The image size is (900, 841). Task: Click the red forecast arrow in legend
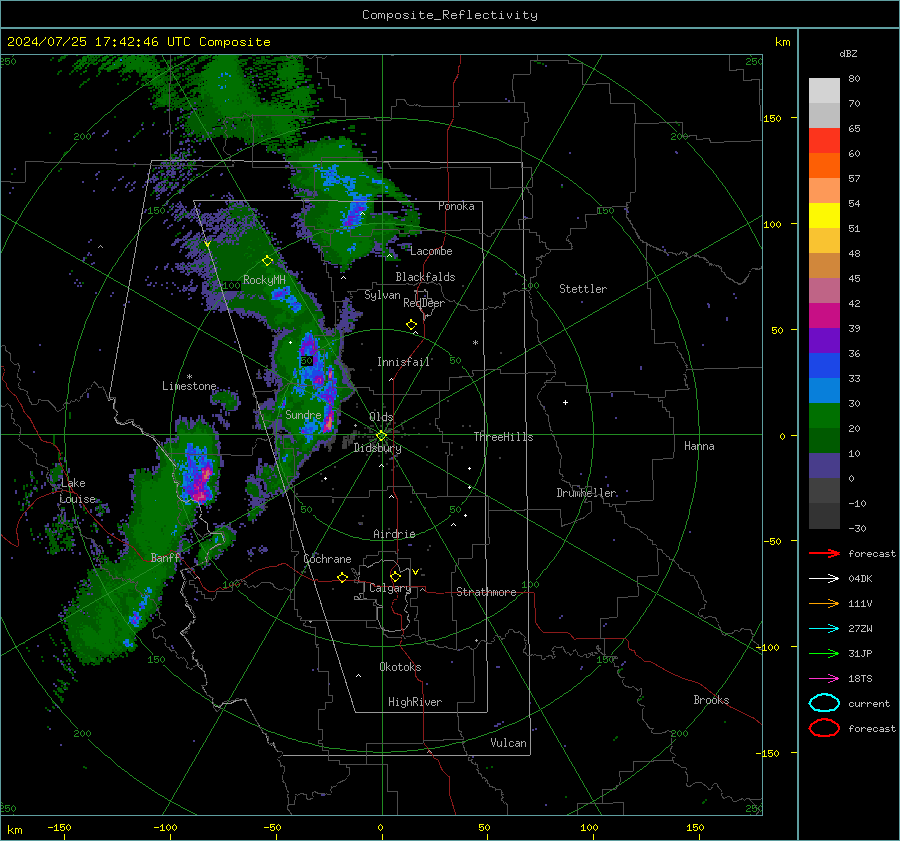click(824, 553)
